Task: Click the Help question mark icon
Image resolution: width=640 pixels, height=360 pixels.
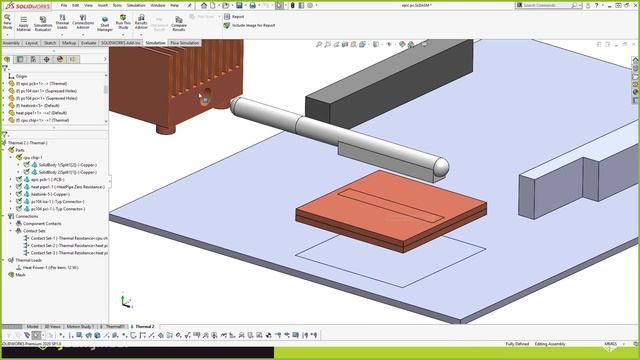Action: 596,5
